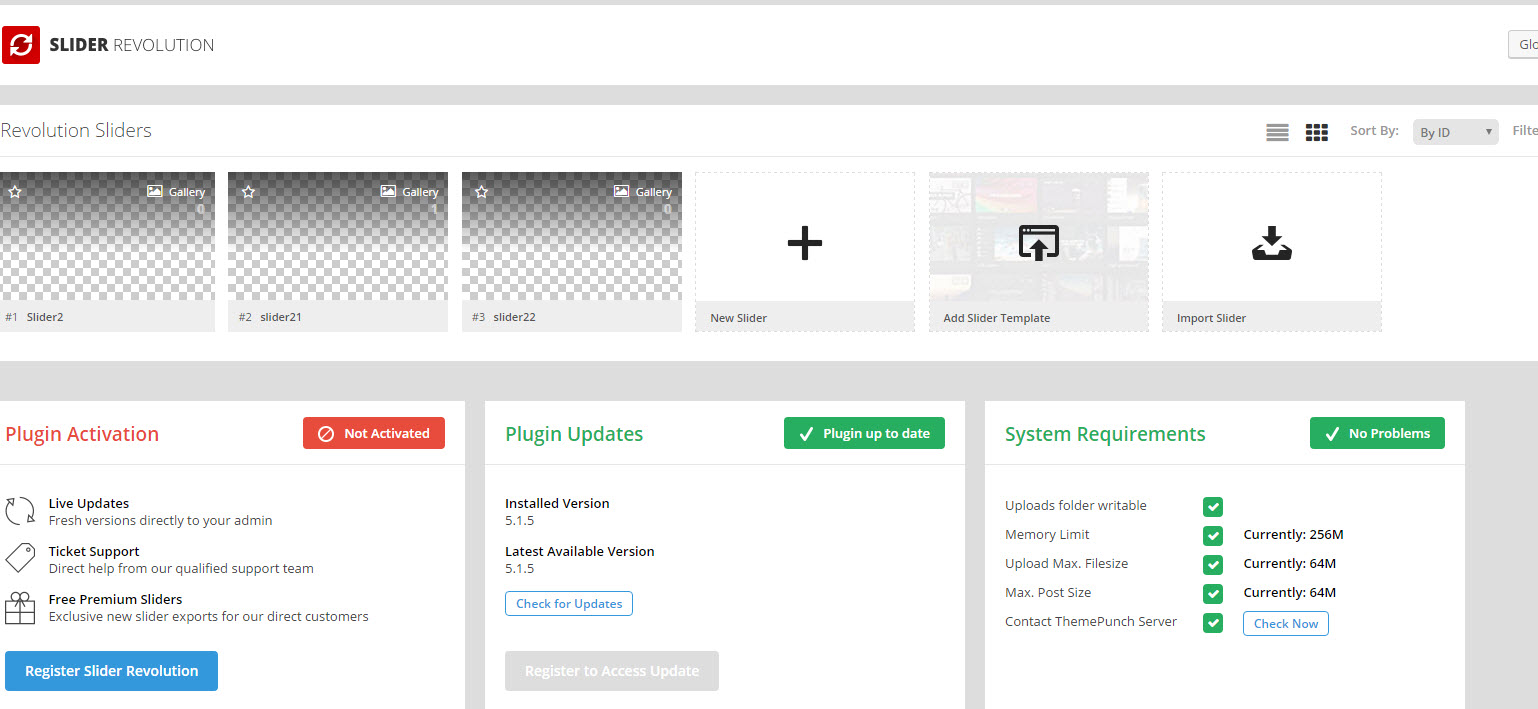1538x709 pixels.
Task: Click the Currently: 256M memory value
Action: click(1293, 535)
